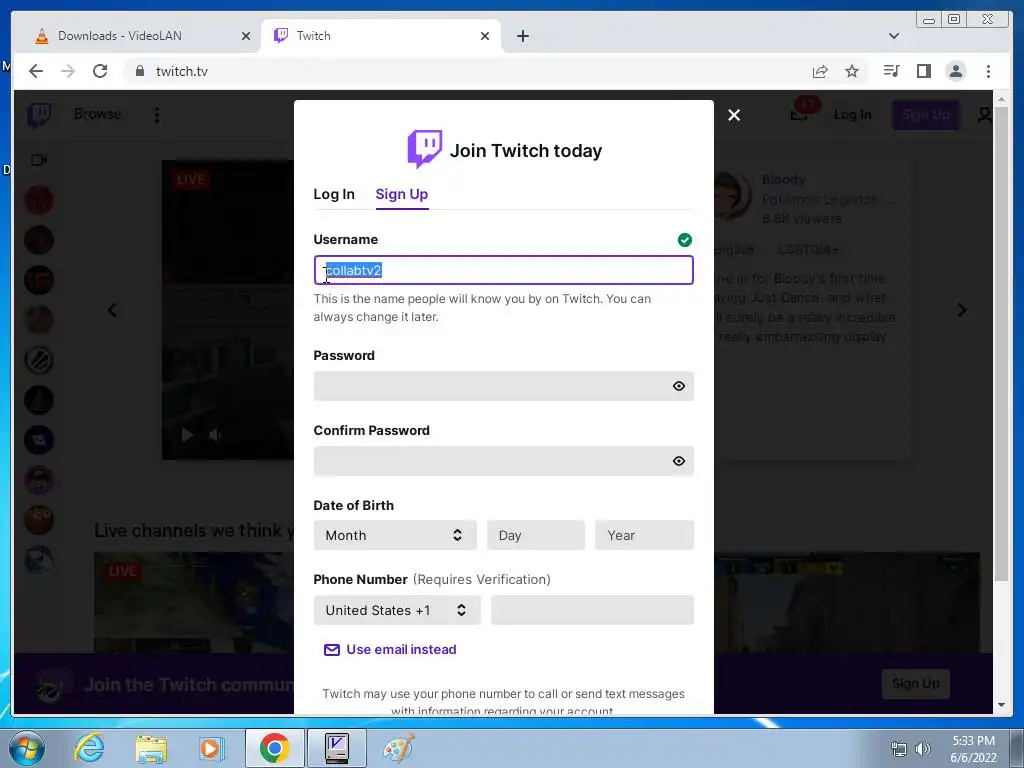Click the green username available checkmark
The image size is (1024, 768).
point(684,240)
